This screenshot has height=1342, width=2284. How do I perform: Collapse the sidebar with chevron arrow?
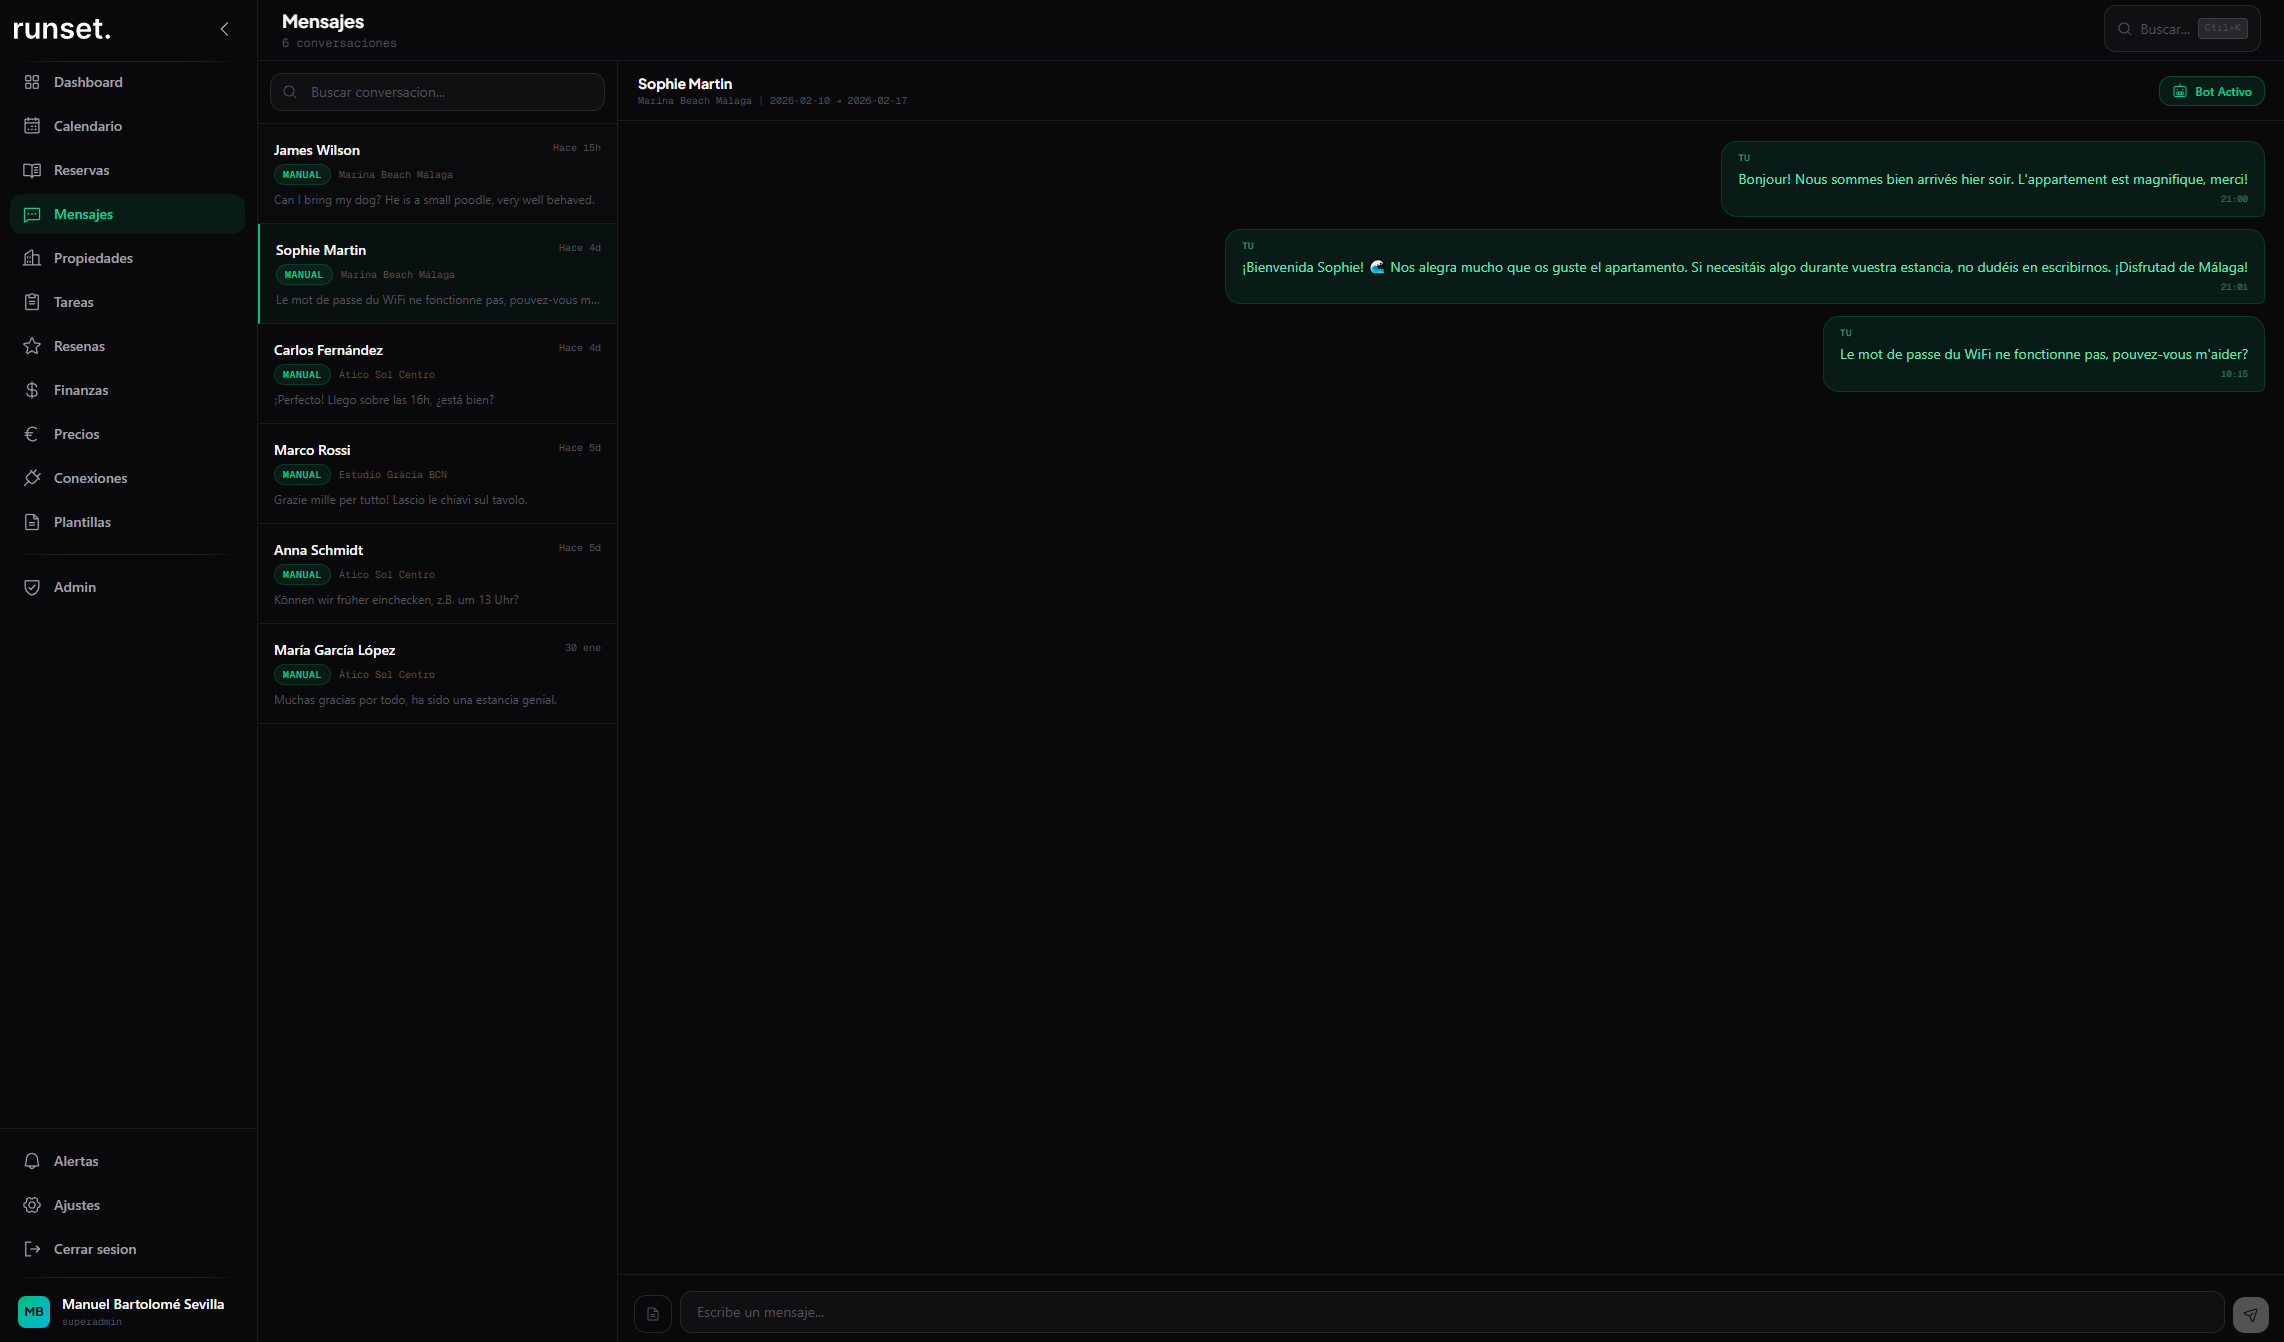224,29
